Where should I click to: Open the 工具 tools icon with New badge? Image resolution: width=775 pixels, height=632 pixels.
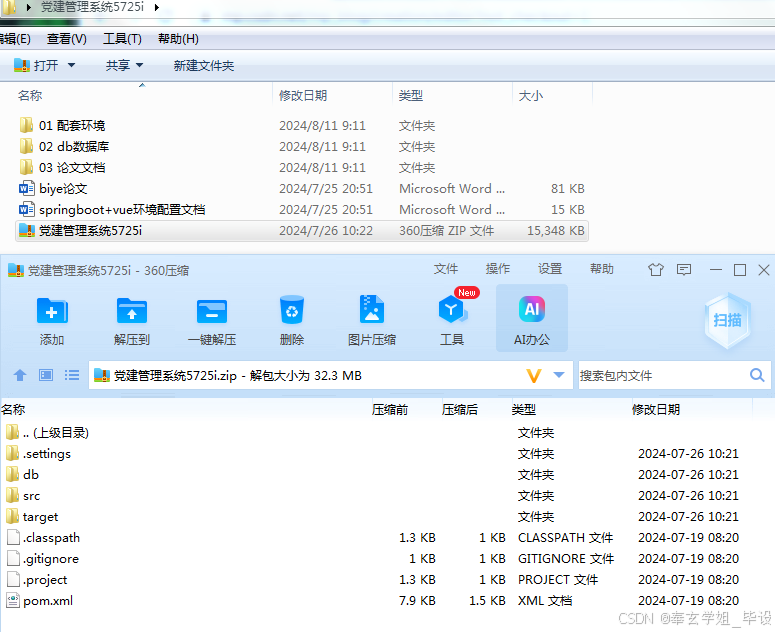451,310
